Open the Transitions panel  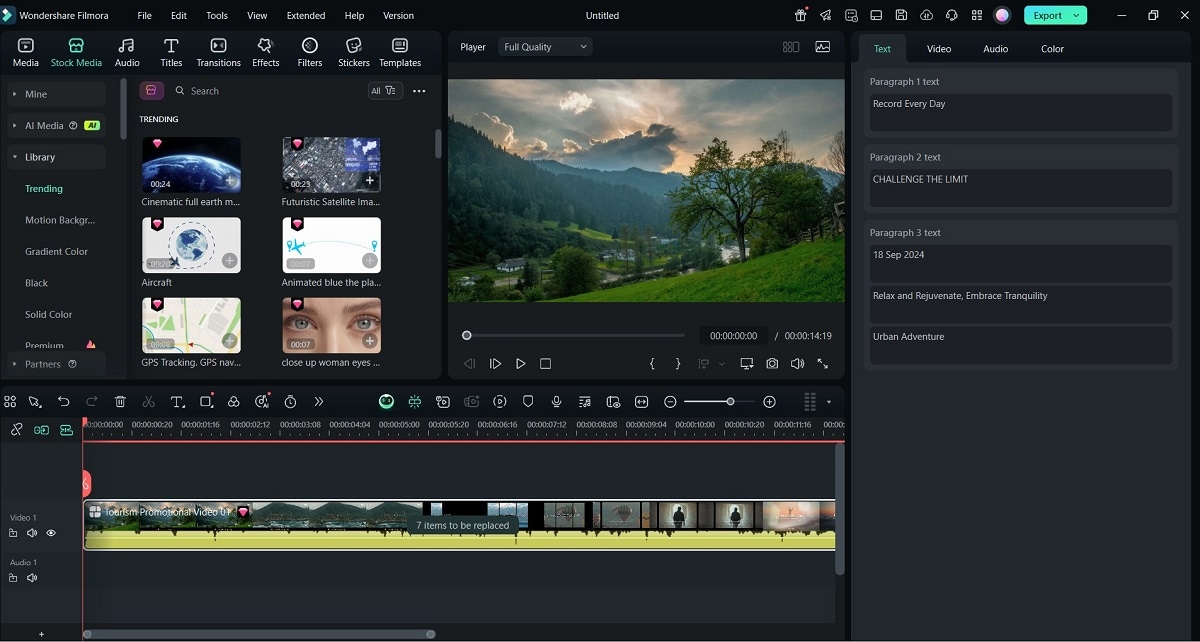(x=218, y=52)
